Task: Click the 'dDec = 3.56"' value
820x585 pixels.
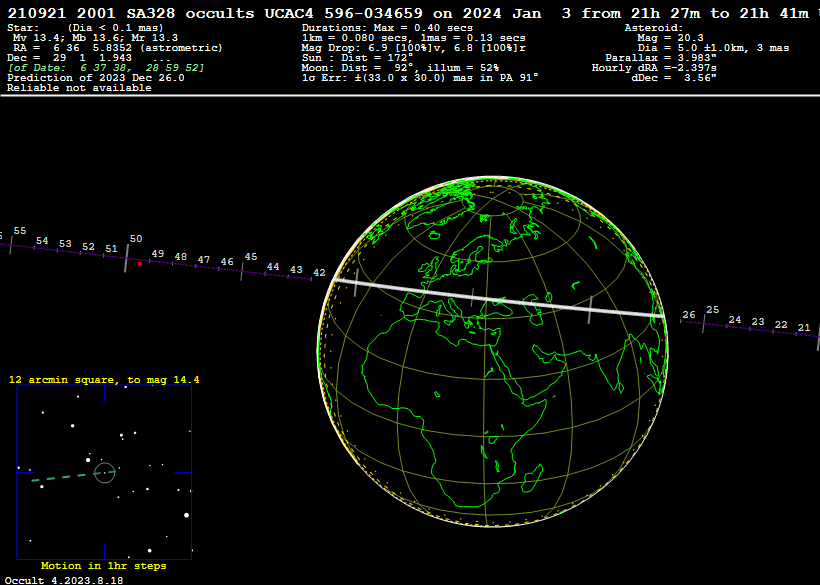Action: click(674, 78)
